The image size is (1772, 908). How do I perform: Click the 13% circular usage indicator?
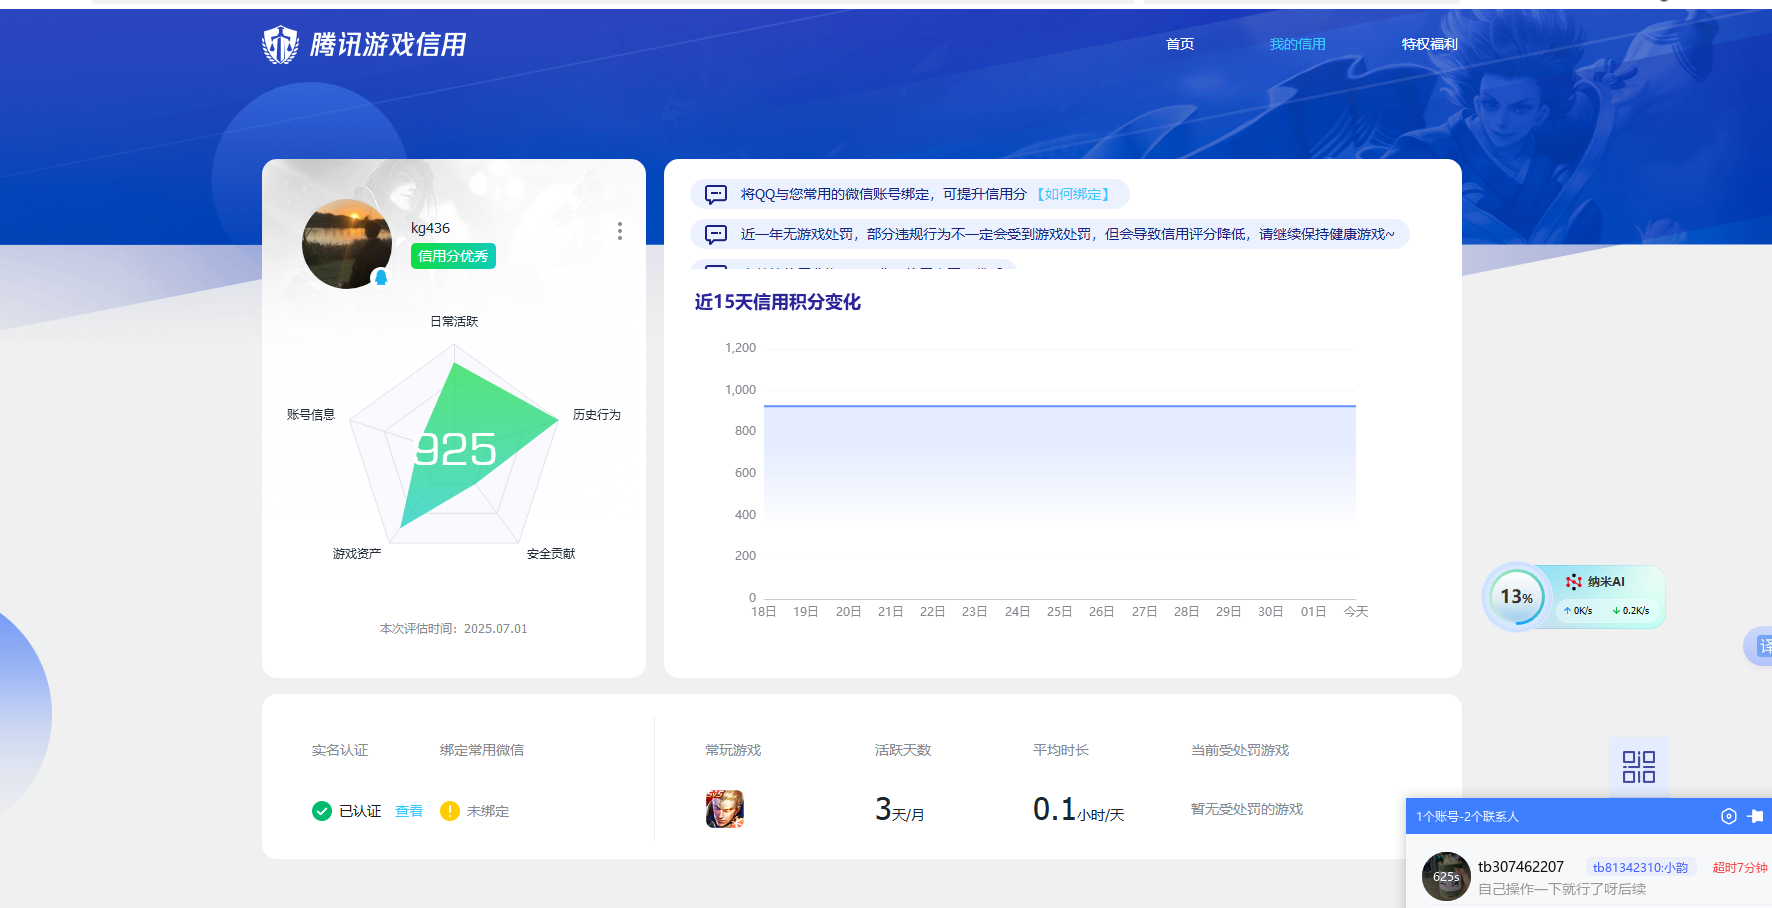(1517, 597)
